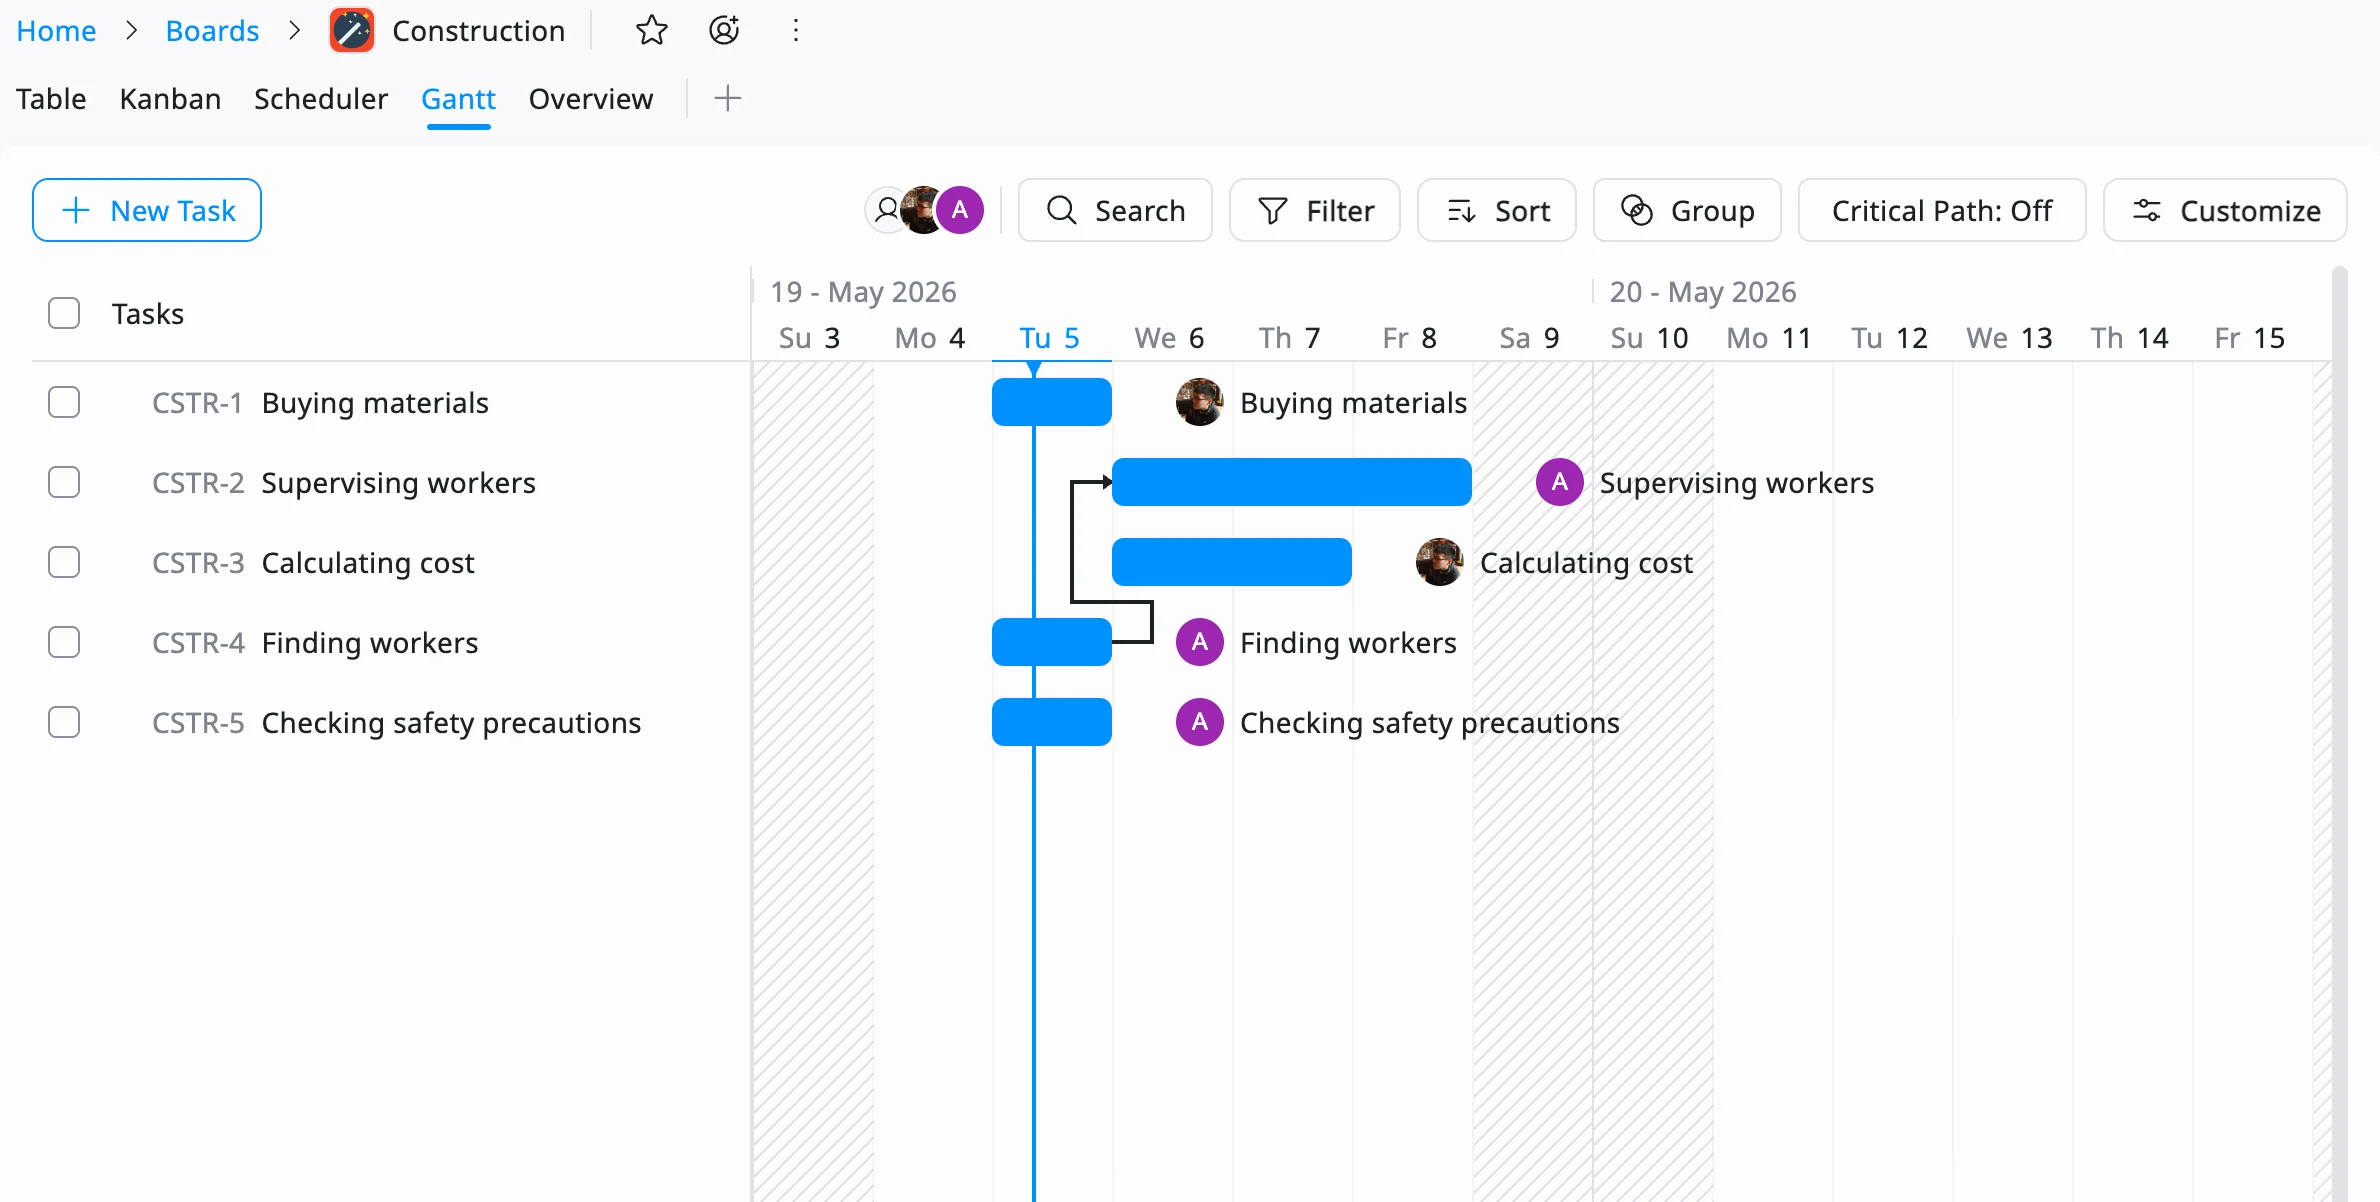This screenshot has width=2380, height=1202.
Task: Click A avatar beside Supervising workers bar
Action: [1560, 482]
